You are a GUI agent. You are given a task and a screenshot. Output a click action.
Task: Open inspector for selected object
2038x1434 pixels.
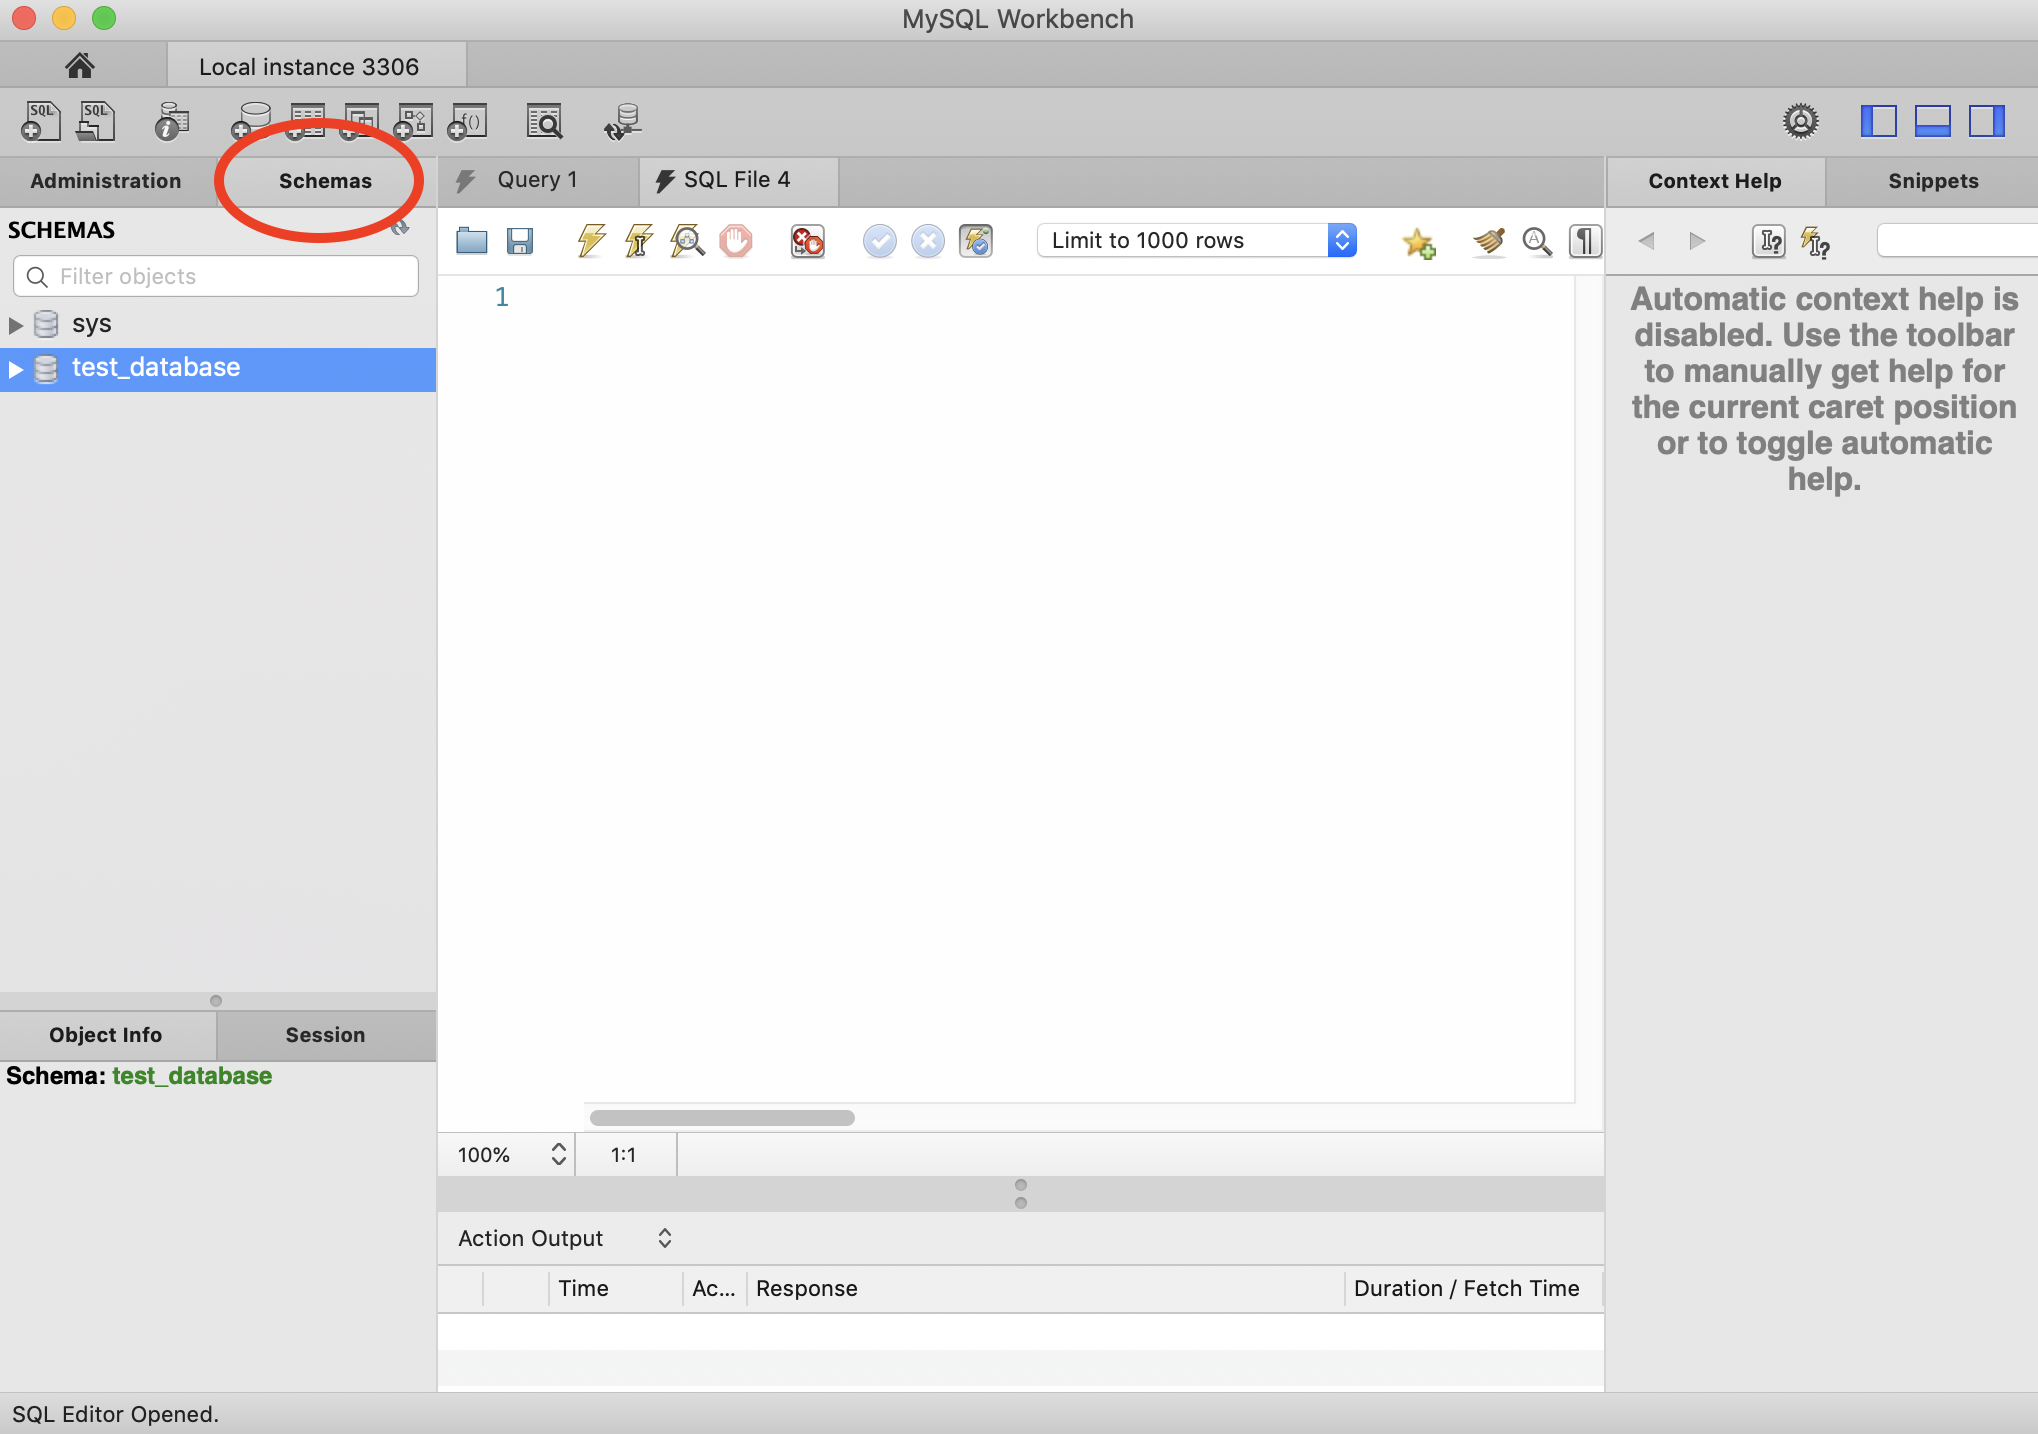pos(171,122)
